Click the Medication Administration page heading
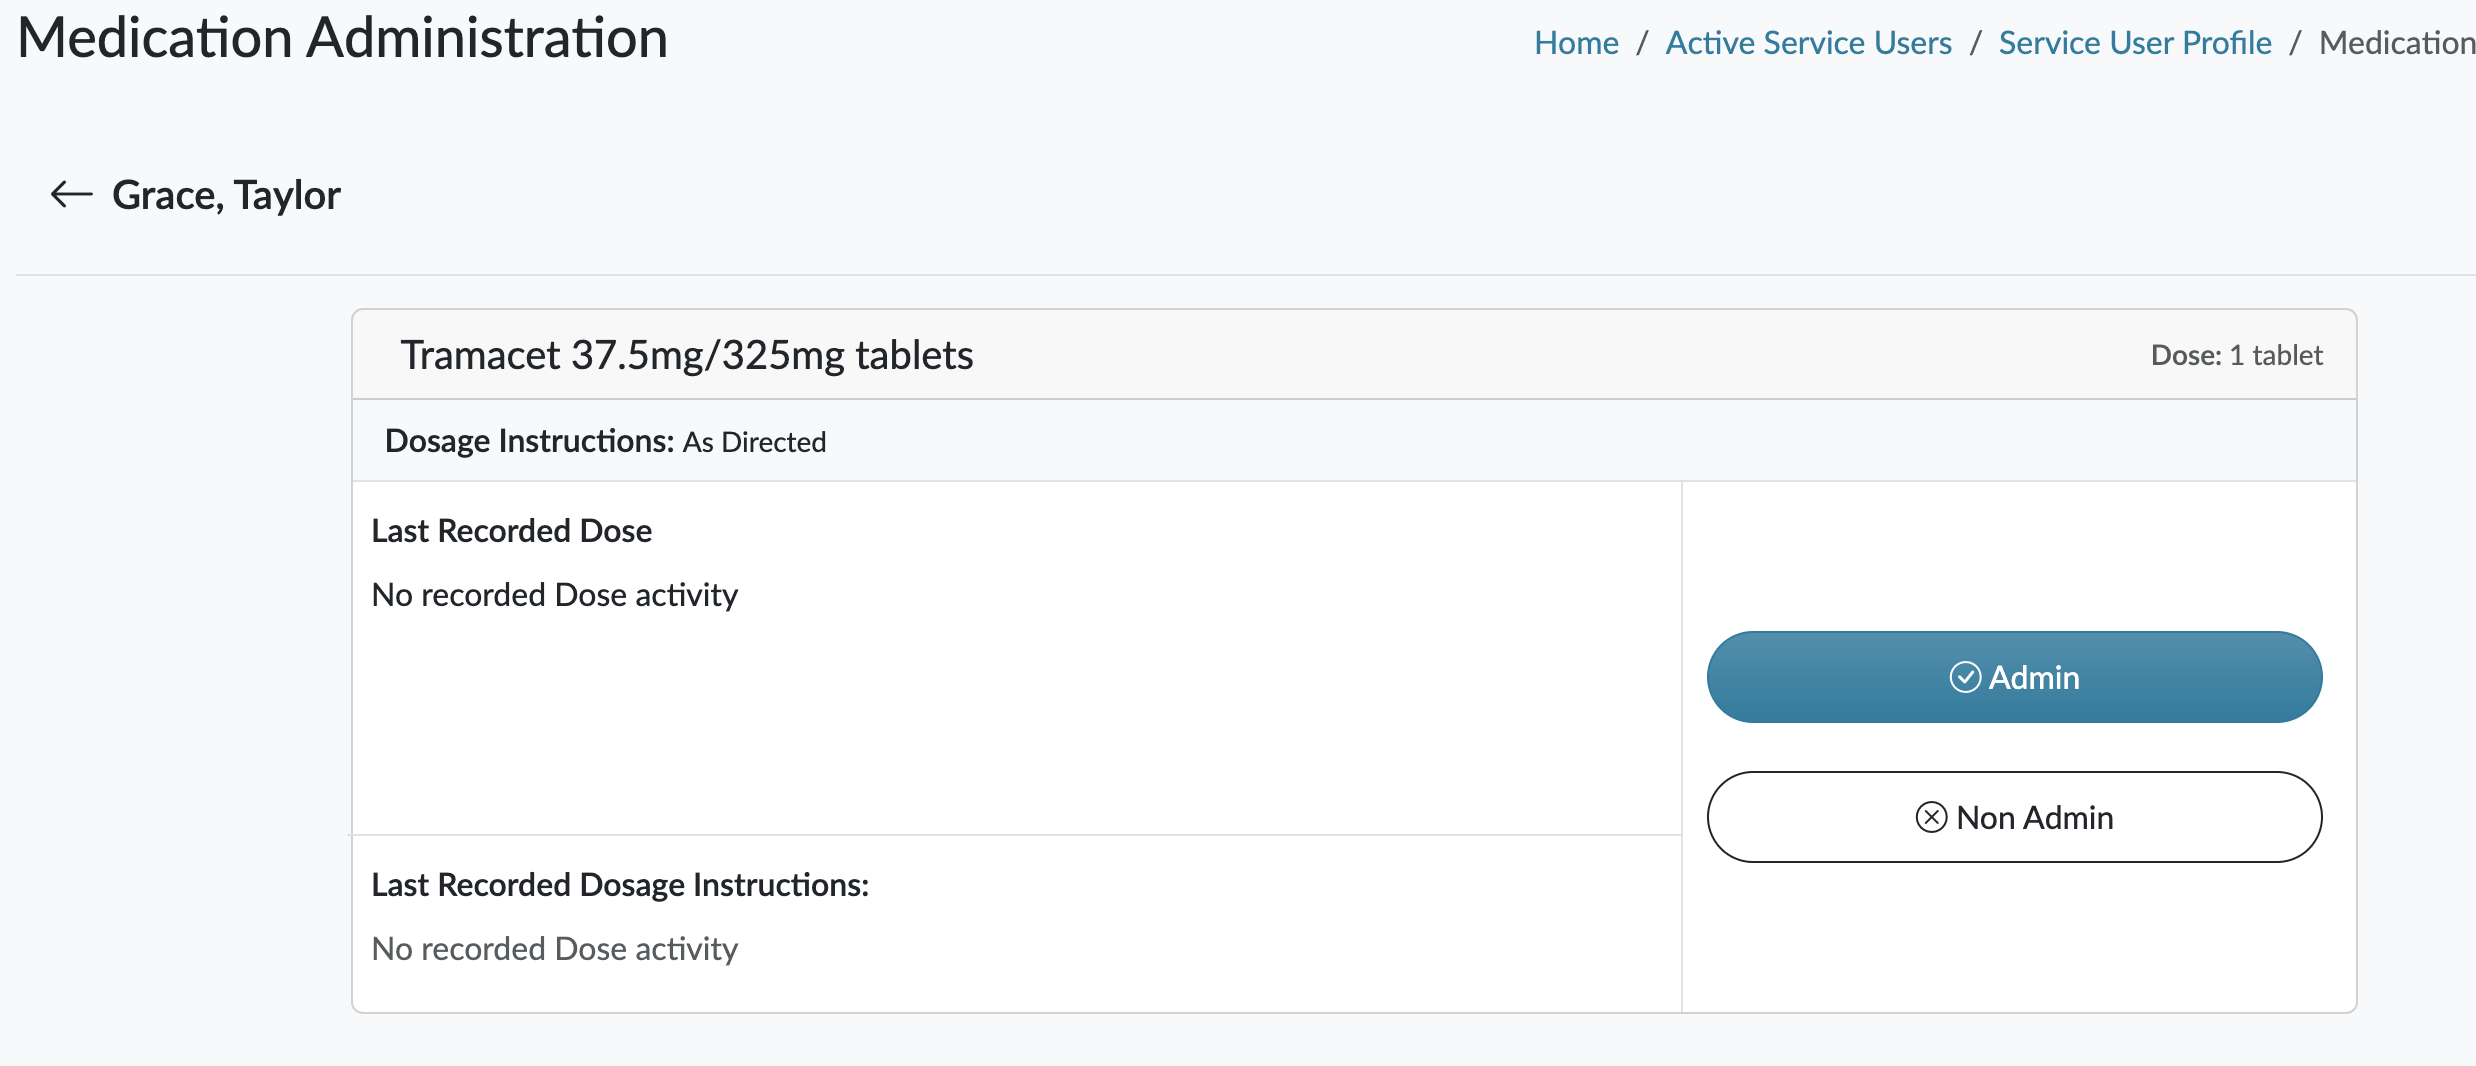This screenshot has height=1066, width=2476. pos(342,38)
